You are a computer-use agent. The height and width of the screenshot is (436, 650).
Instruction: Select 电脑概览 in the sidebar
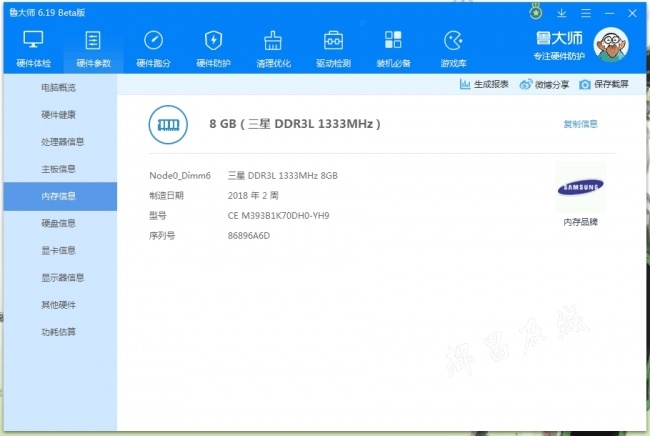58,87
